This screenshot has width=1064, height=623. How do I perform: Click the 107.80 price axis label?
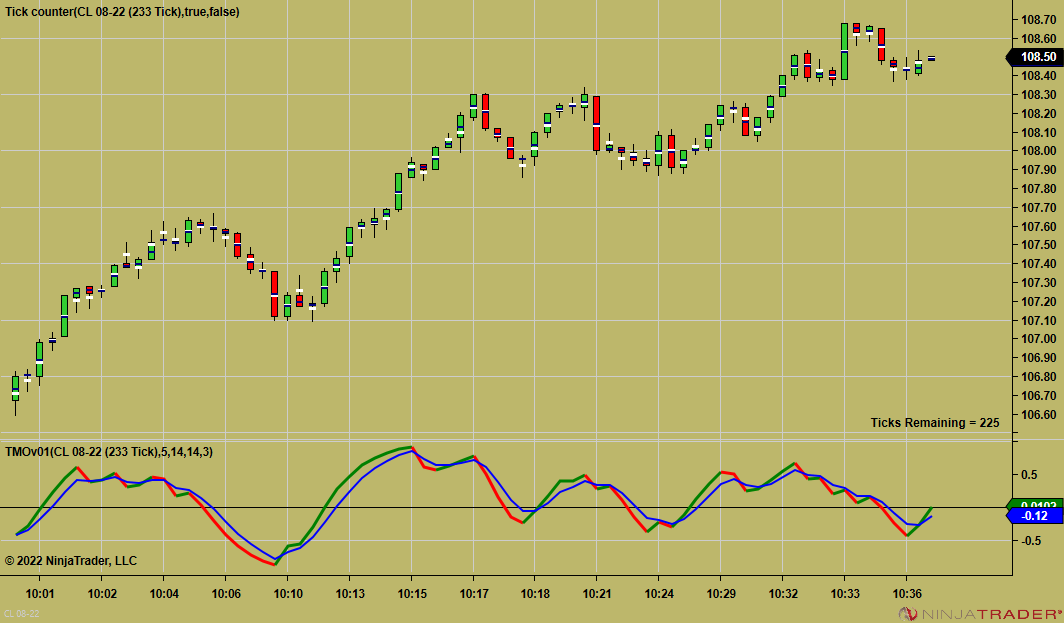pos(1038,189)
